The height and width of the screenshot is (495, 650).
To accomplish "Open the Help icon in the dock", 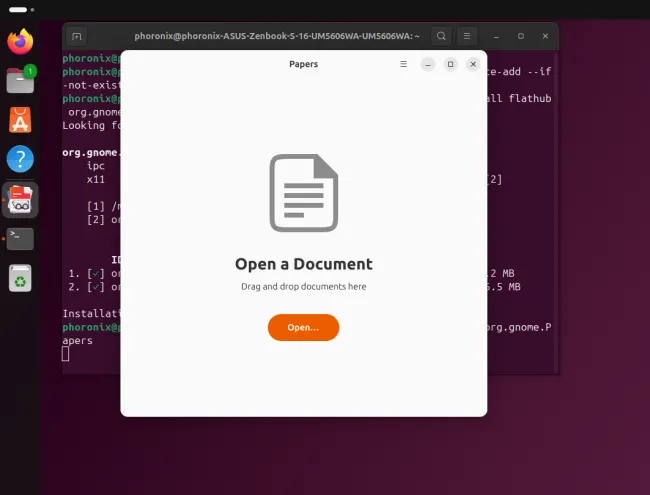I will coord(20,159).
